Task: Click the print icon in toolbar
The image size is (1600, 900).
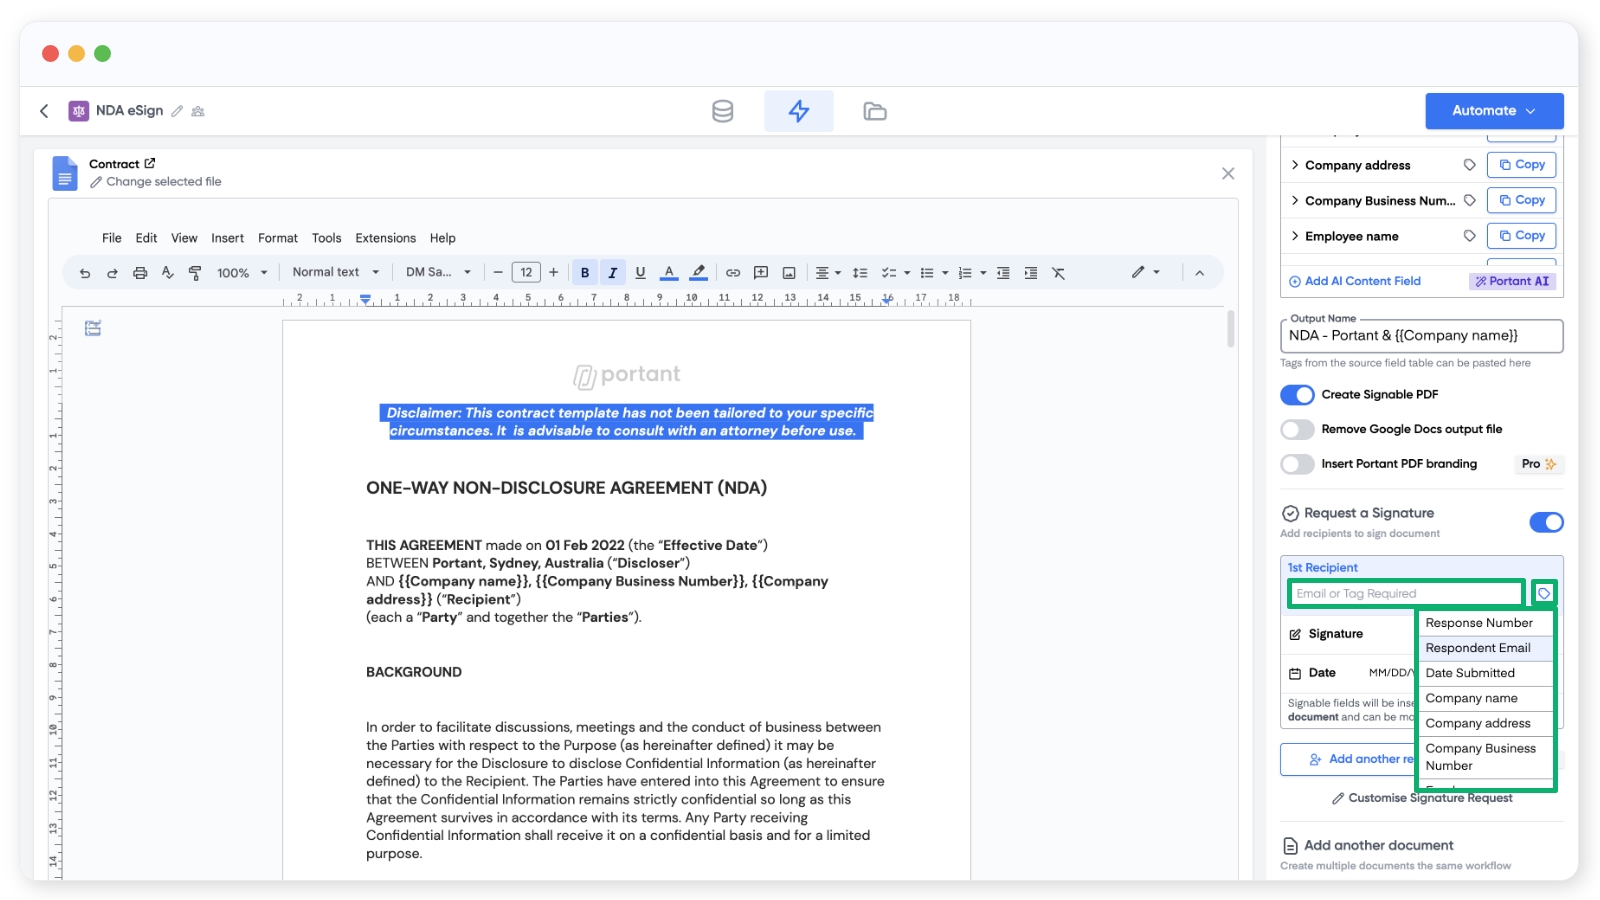Action: [x=140, y=272]
